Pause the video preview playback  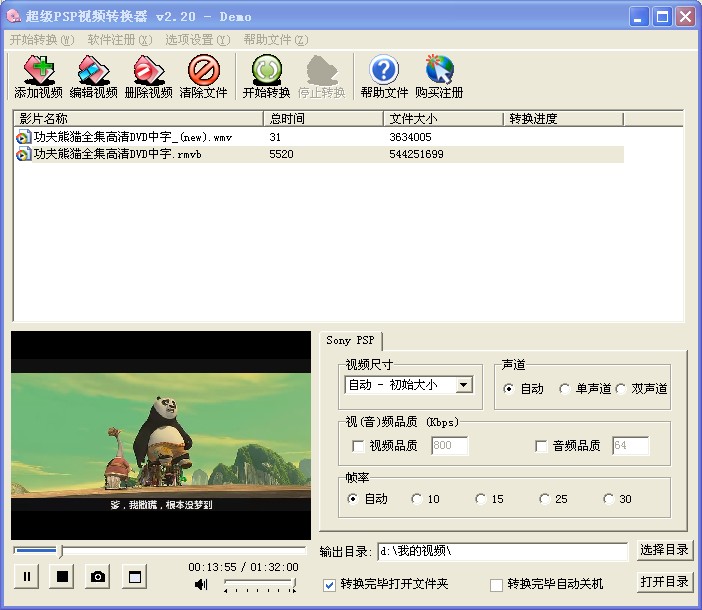click(26, 576)
